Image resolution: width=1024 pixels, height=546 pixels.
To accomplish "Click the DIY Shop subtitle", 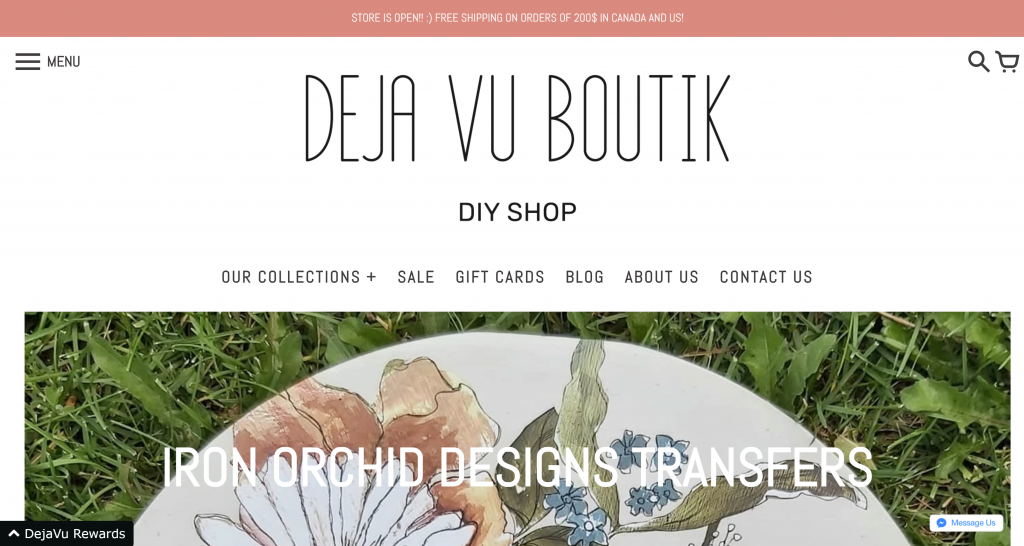I will point(517,212).
